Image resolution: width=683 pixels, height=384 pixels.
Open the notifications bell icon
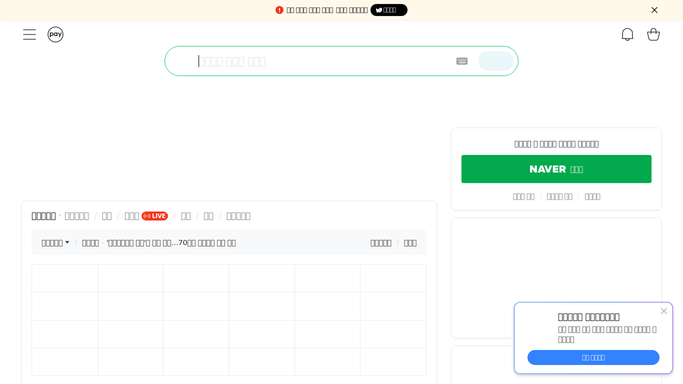tap(627, 34)
